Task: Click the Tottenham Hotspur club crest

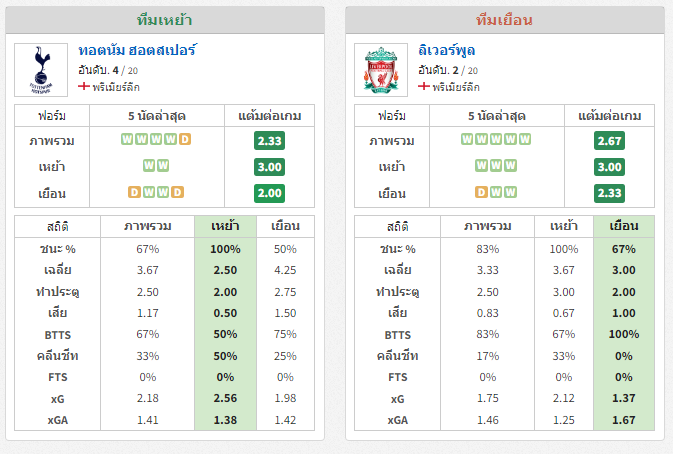Action: (41, 70)
